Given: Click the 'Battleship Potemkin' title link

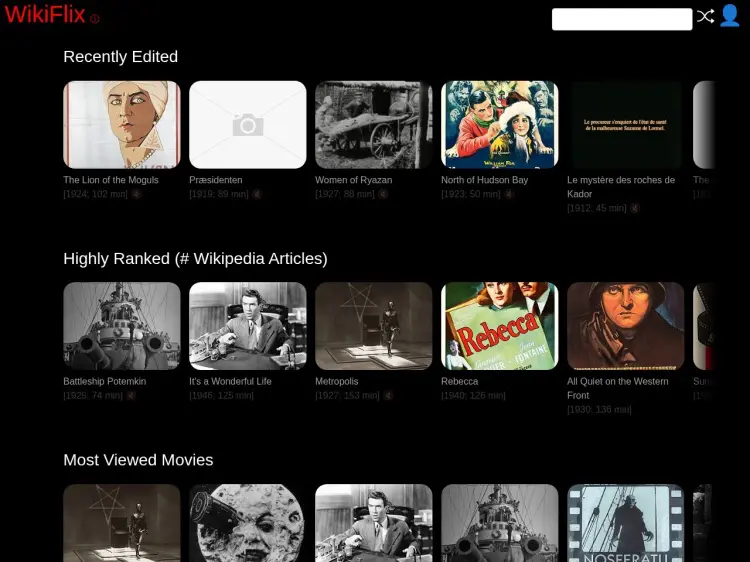Looking at the screenshot, I should click(x=105, y=382).
